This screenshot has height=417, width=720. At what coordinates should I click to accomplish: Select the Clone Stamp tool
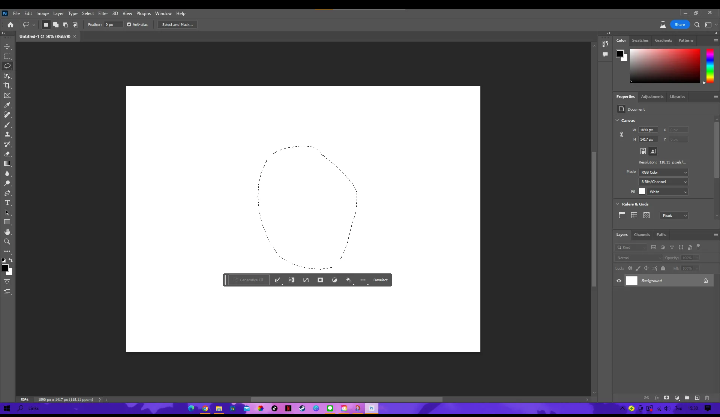[7, 135]
